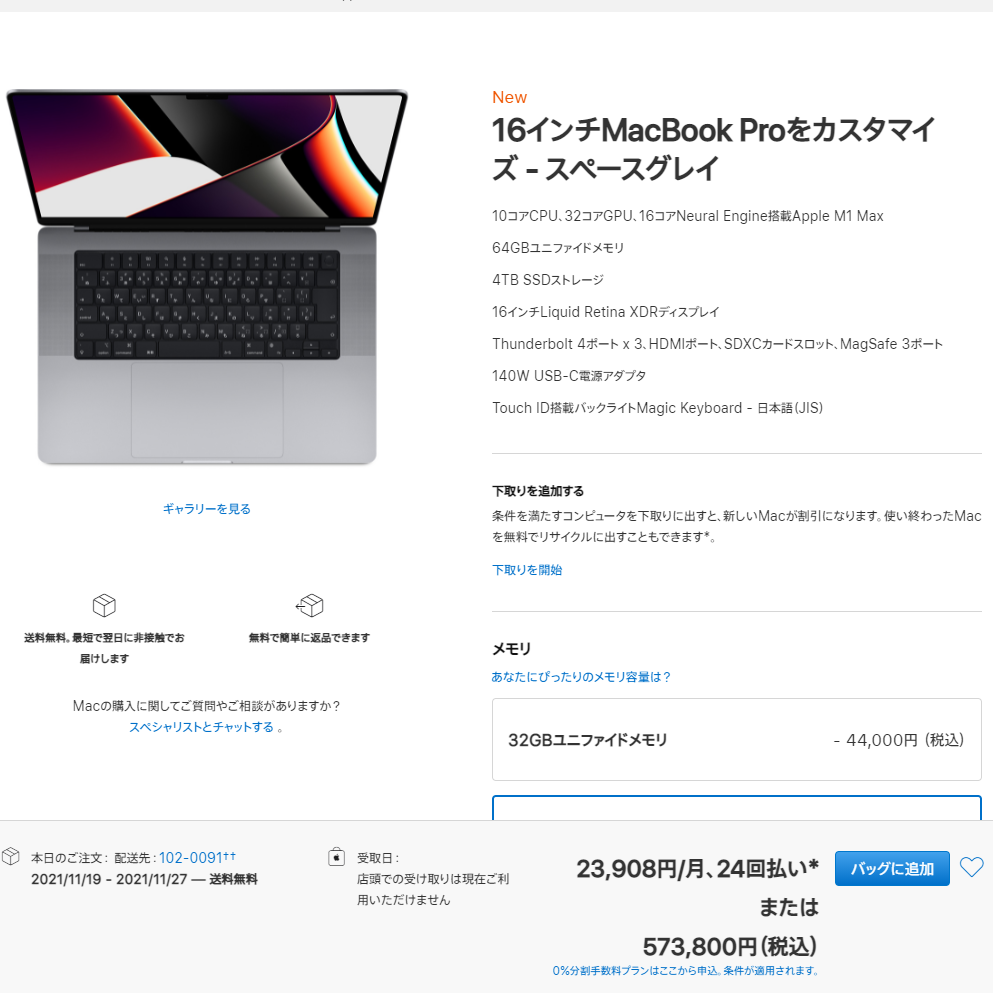993x993 pixels.
Task: Click the 573,800円 (税込) total price
Action: 730,947
